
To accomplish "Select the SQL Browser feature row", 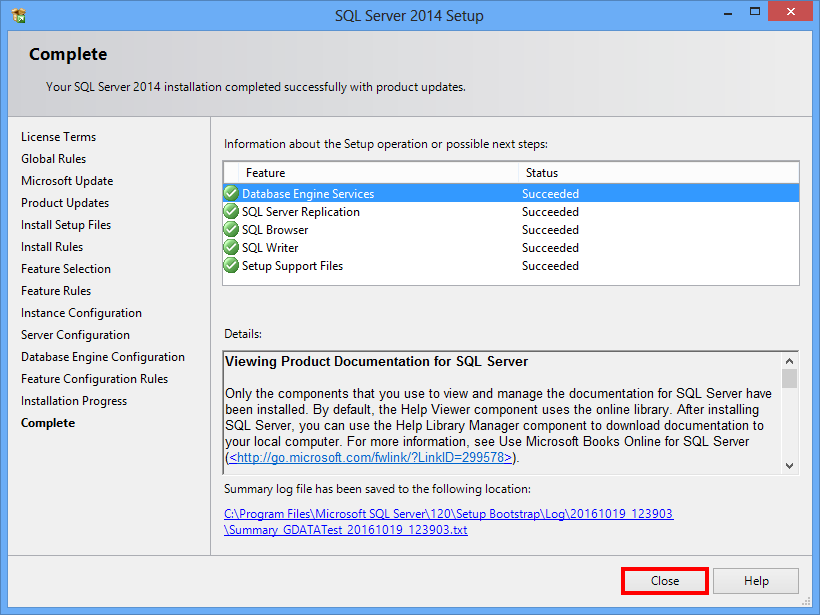I will (x=511, y=230).
